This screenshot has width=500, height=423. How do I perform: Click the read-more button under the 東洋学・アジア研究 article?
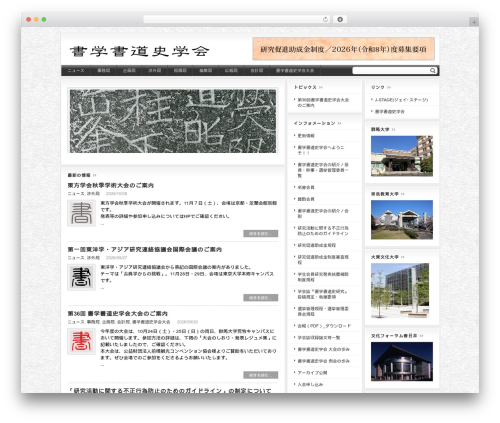[261, 298]
